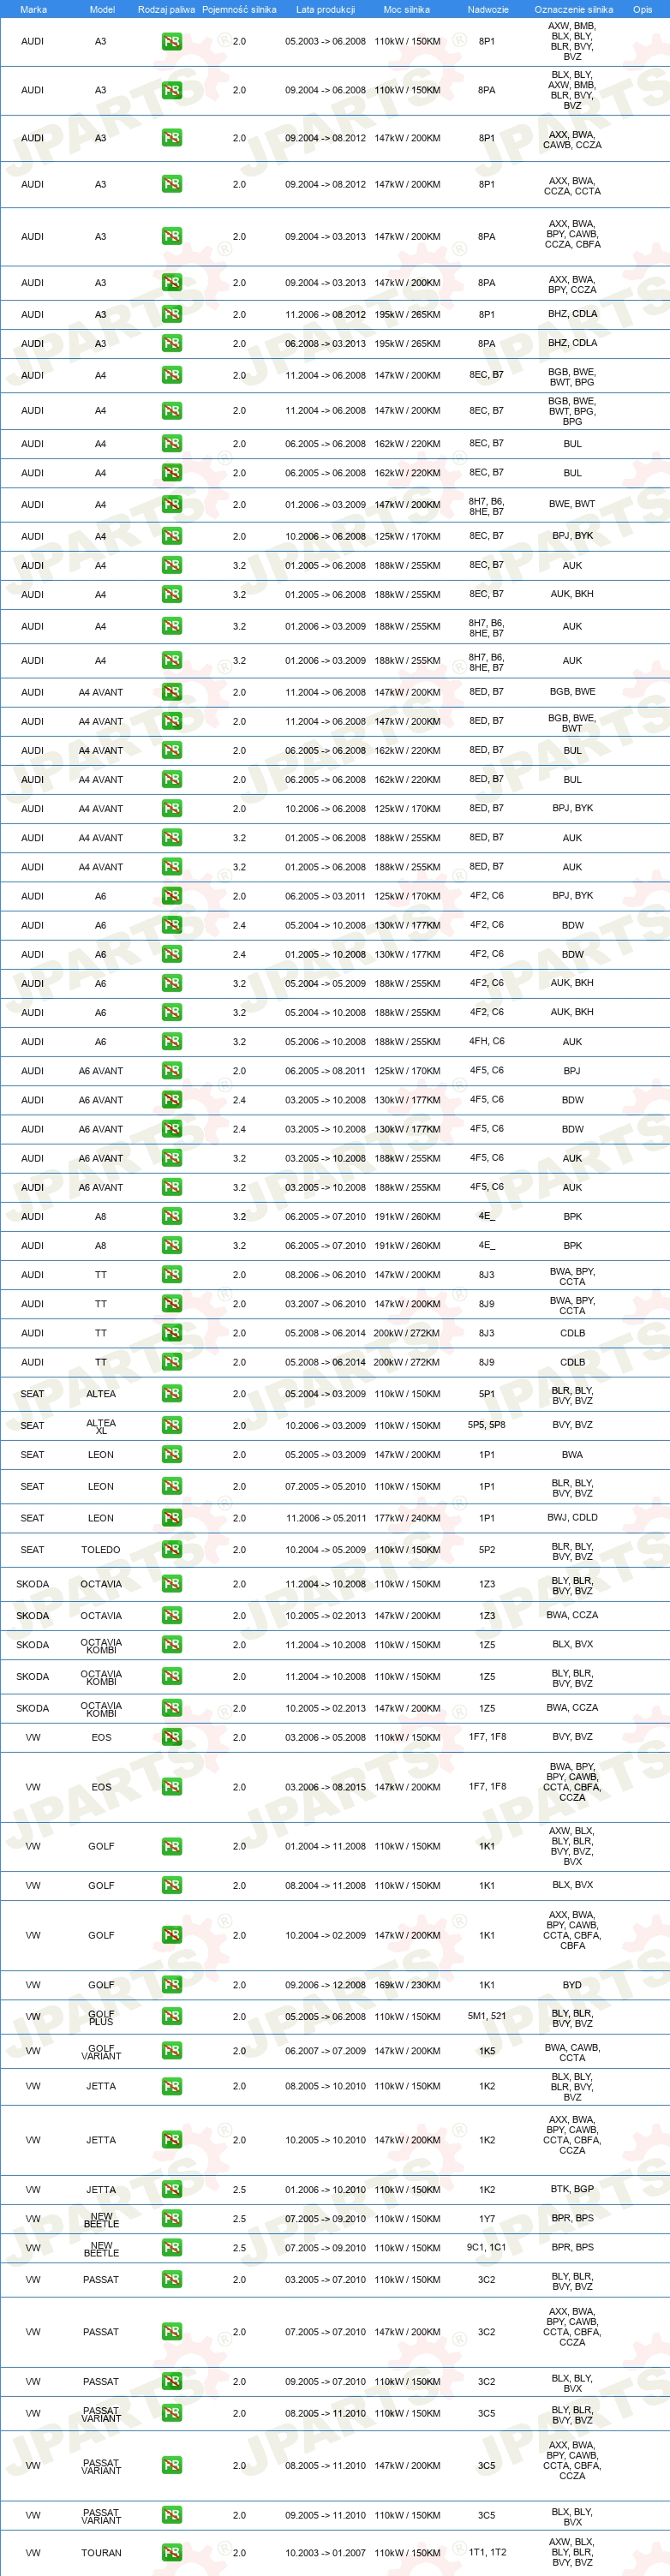The height and width of the screenshot is (2576, 670).
Task: Click the BYD engine code cell
Action: point(572,1986)
